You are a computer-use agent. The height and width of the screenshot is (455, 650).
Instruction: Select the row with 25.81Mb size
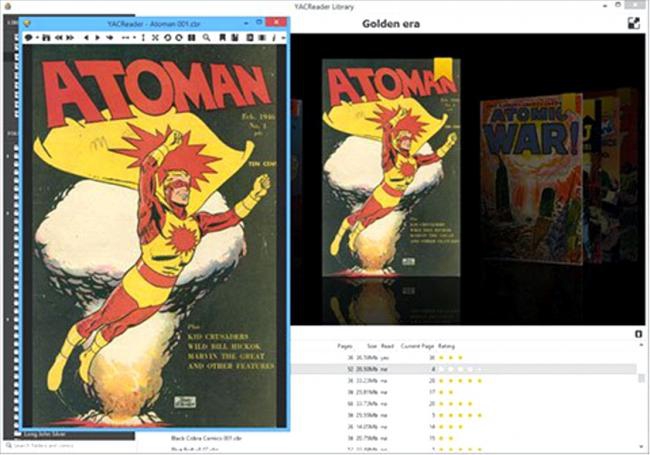[x=463, y=392]
